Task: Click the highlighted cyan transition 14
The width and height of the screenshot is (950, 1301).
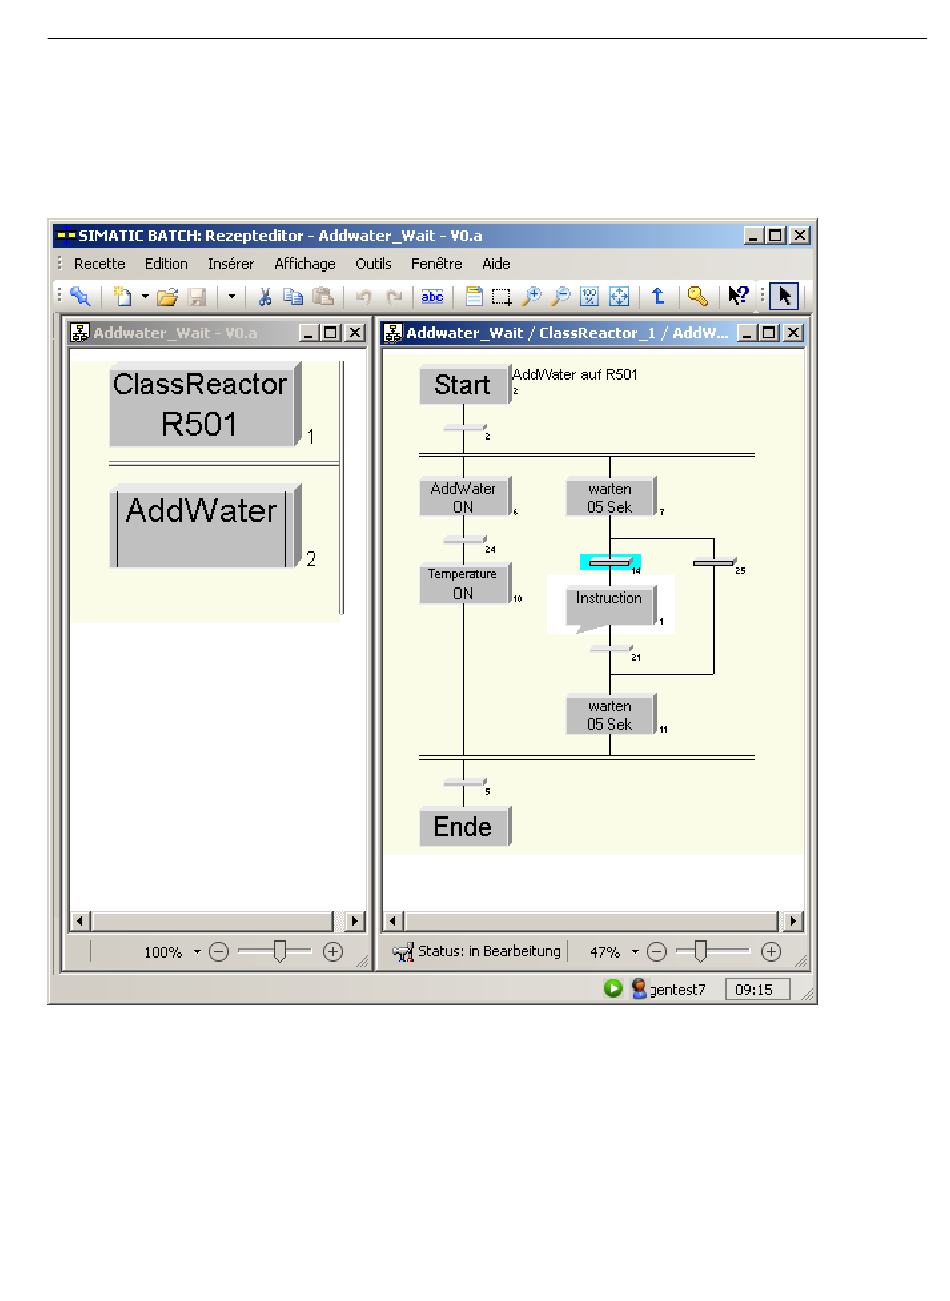Action: pyautogui.click(x=610, y=562)
